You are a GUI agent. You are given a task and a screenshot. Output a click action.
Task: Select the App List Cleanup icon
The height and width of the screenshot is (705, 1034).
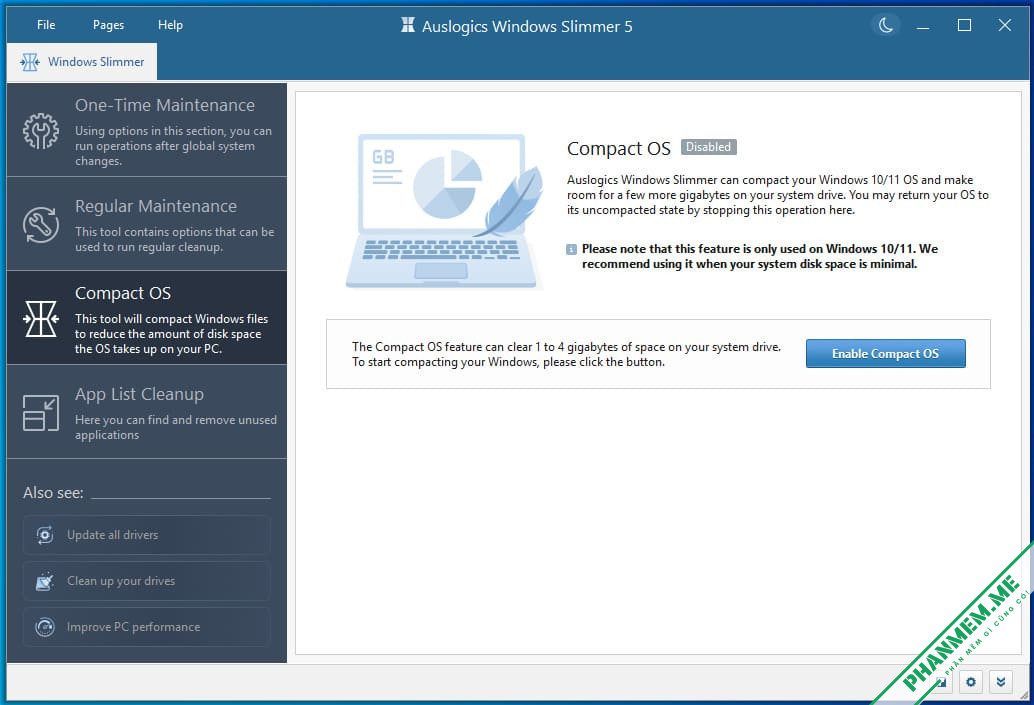pyautogui.click(x=41, y=413)
